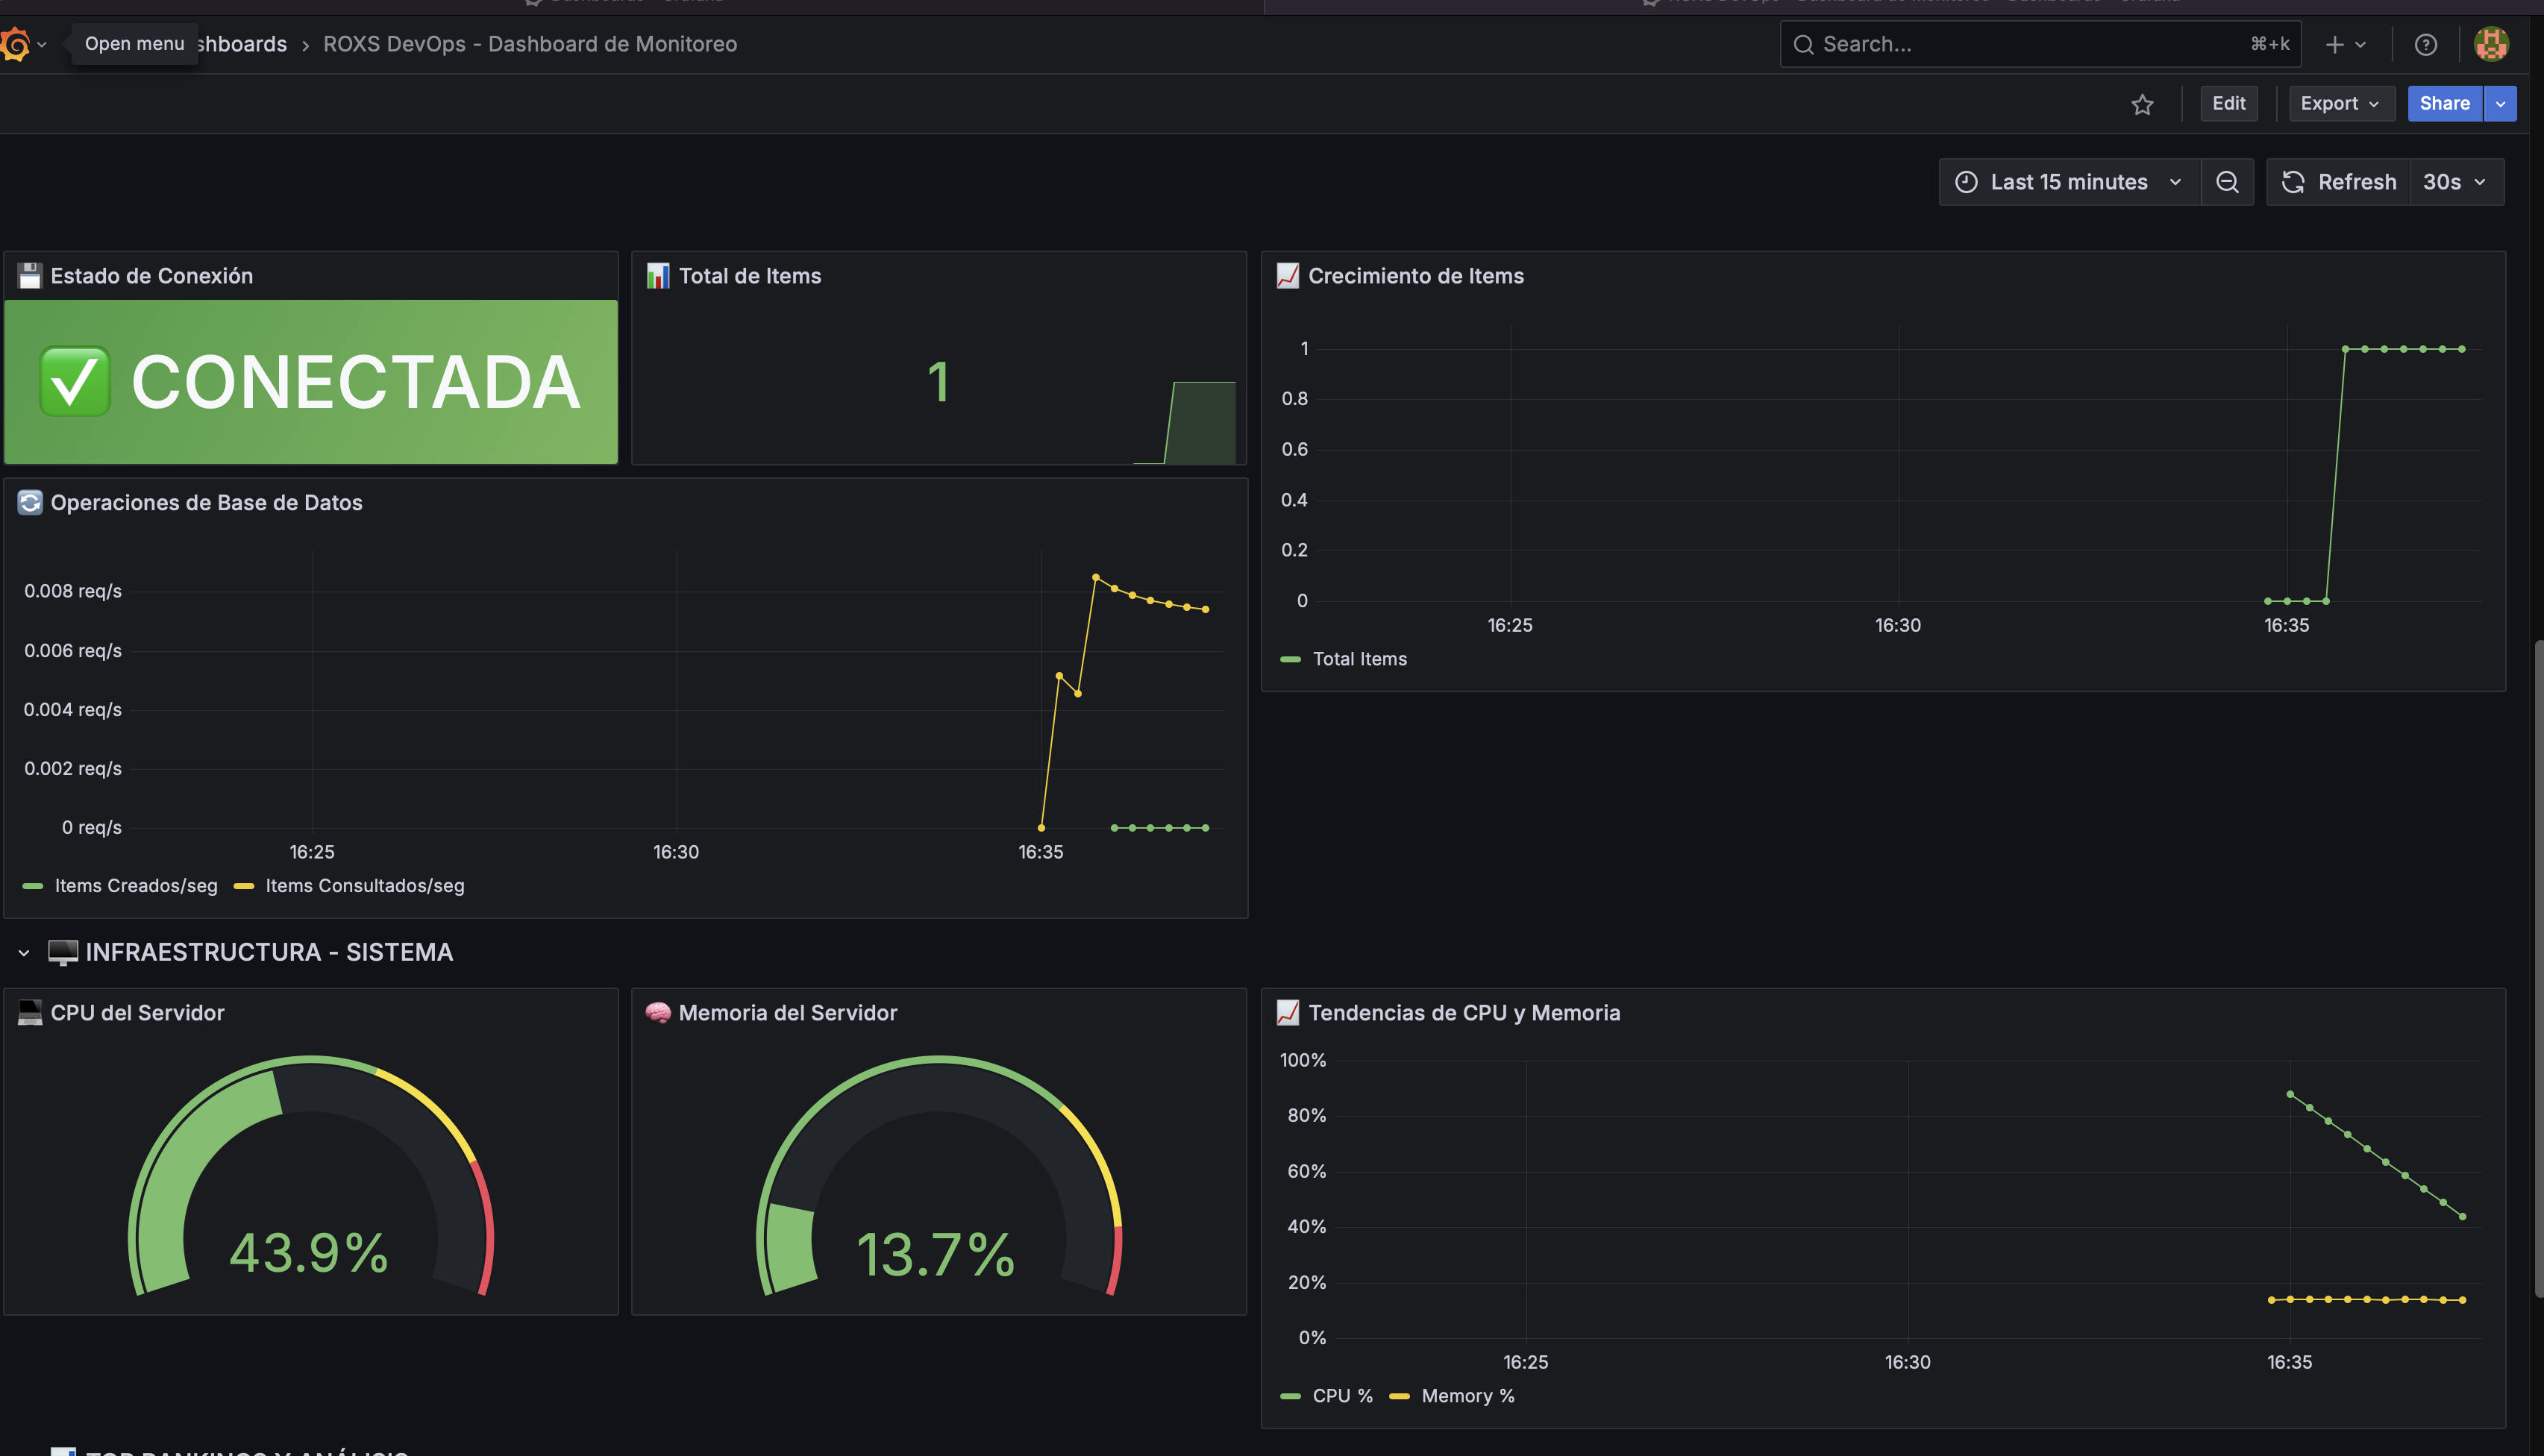Open the Last 15 minutes time dropdown
2544x1456 pixels.
(2069, 182)
